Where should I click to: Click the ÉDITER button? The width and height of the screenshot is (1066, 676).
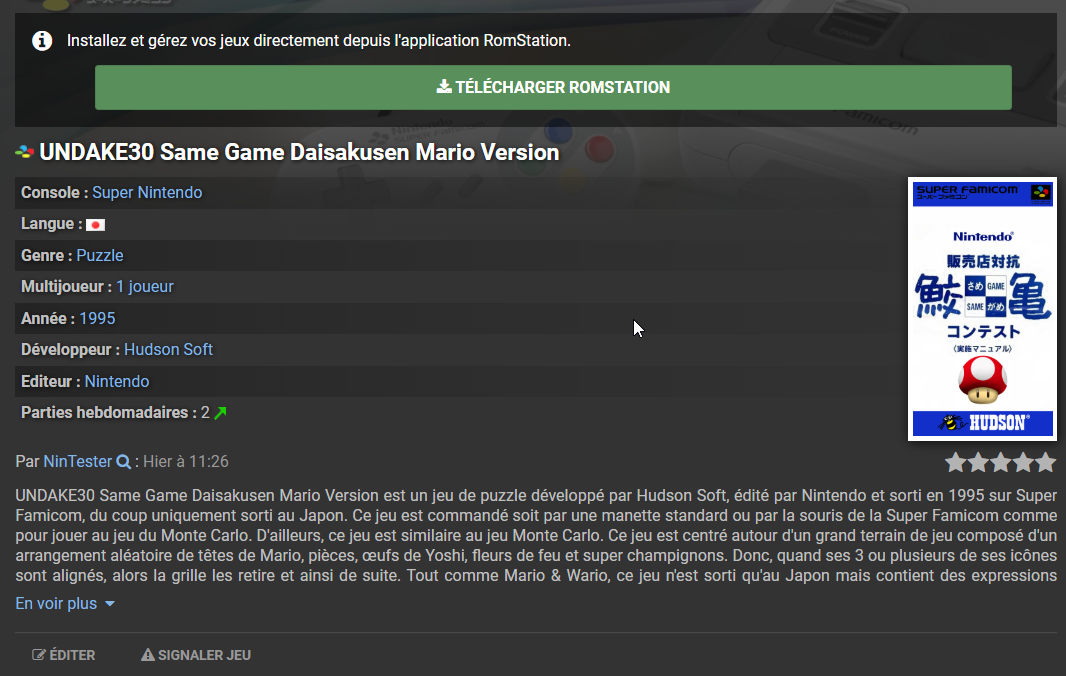coord(64,655)
